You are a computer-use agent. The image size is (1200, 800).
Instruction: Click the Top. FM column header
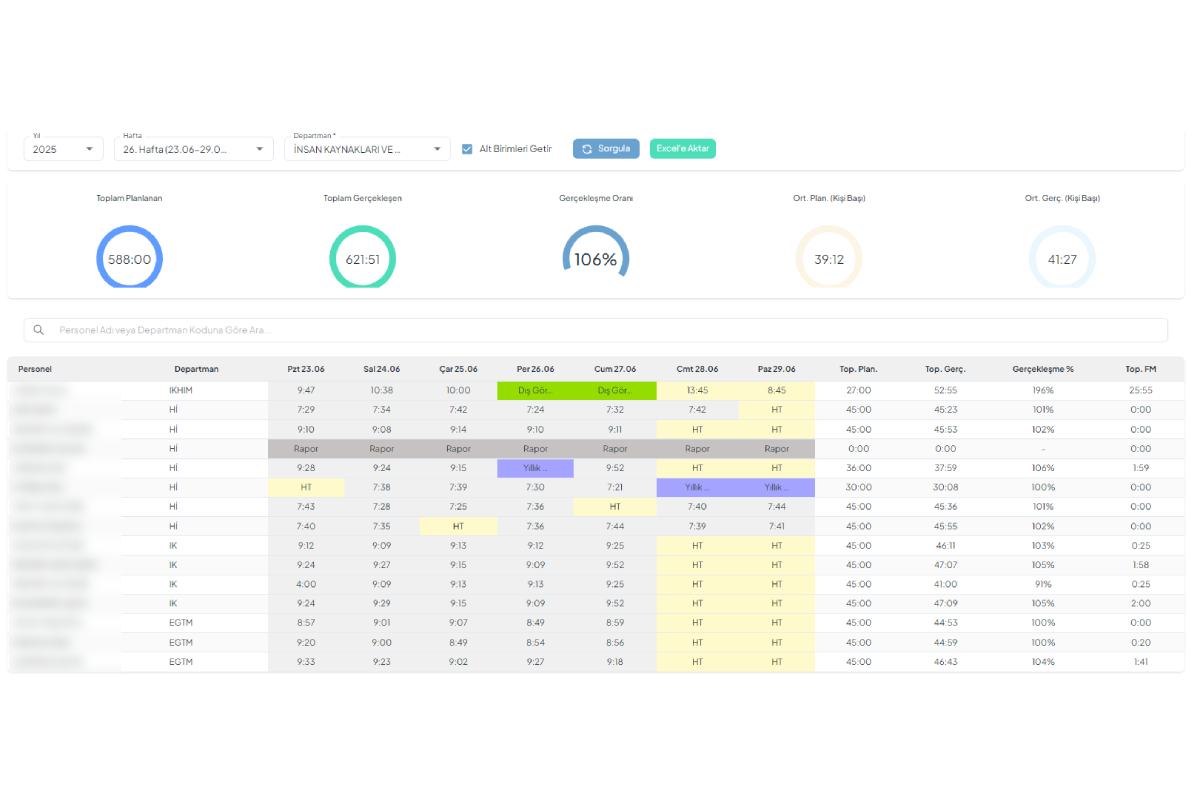tap(1141, 369)
